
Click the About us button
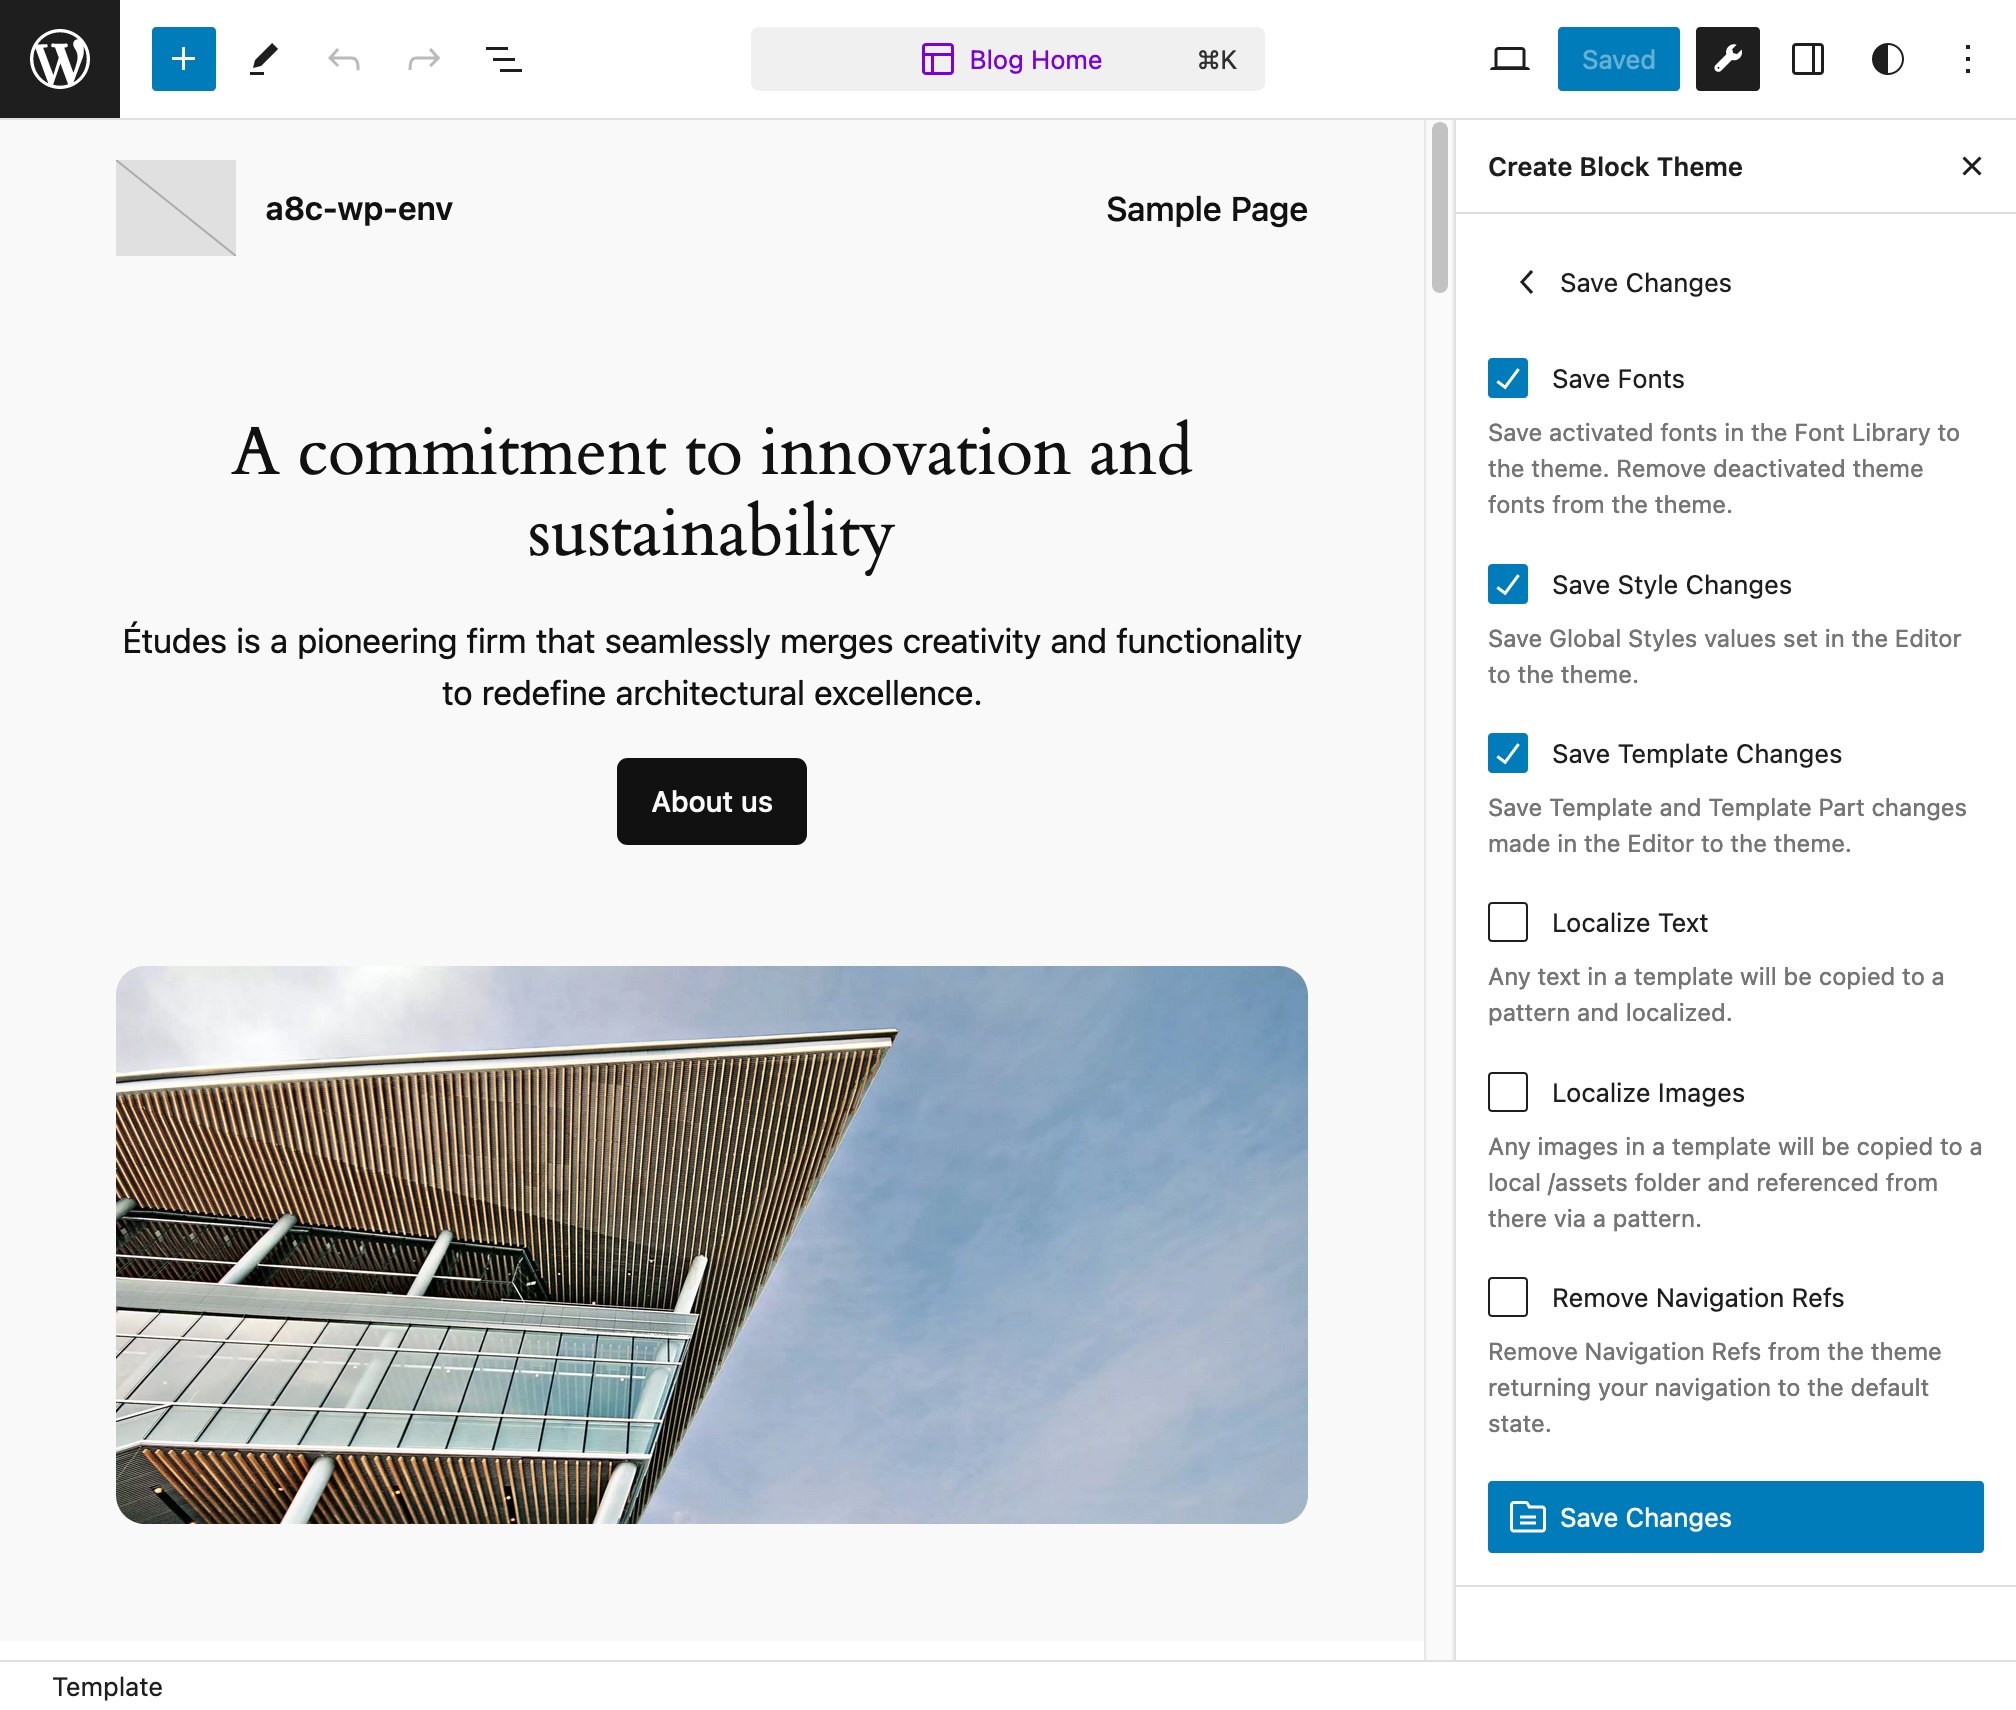(x=711, y=801)
